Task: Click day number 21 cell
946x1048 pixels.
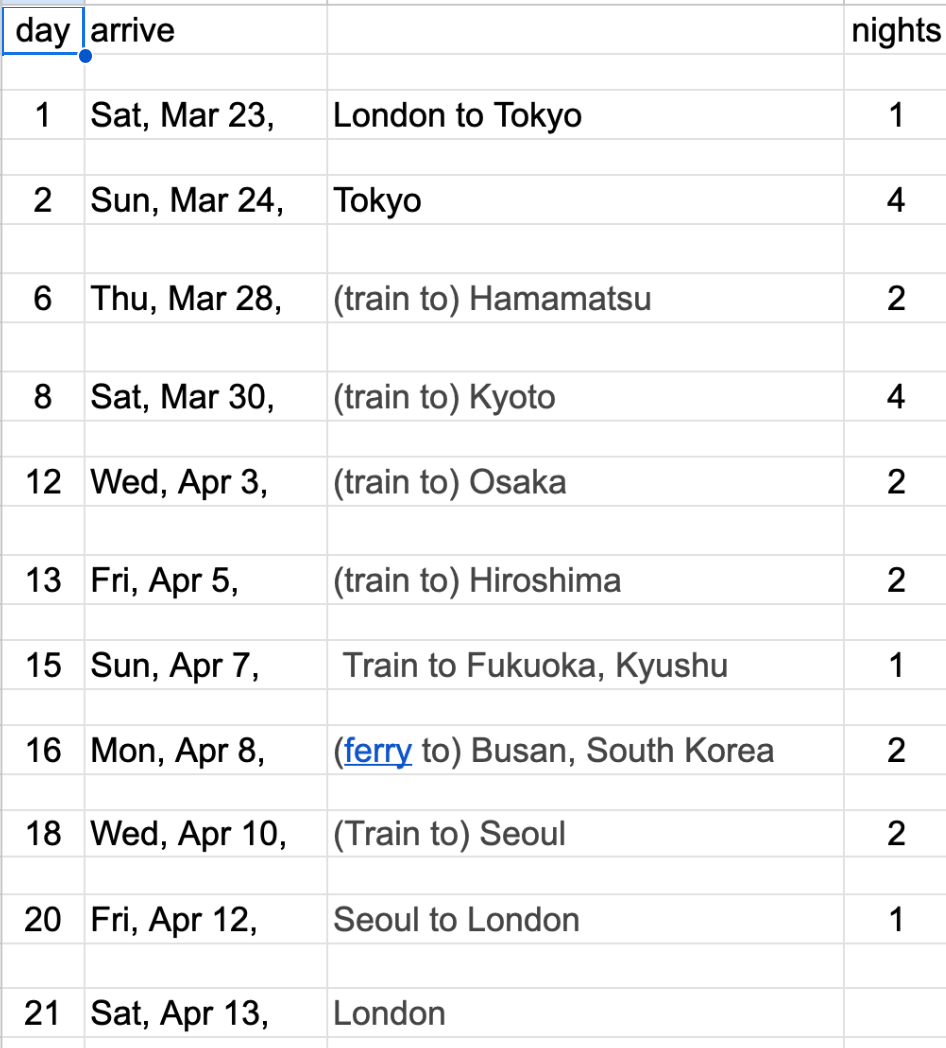Action: pyautogui.click(x=43, y=1013)
